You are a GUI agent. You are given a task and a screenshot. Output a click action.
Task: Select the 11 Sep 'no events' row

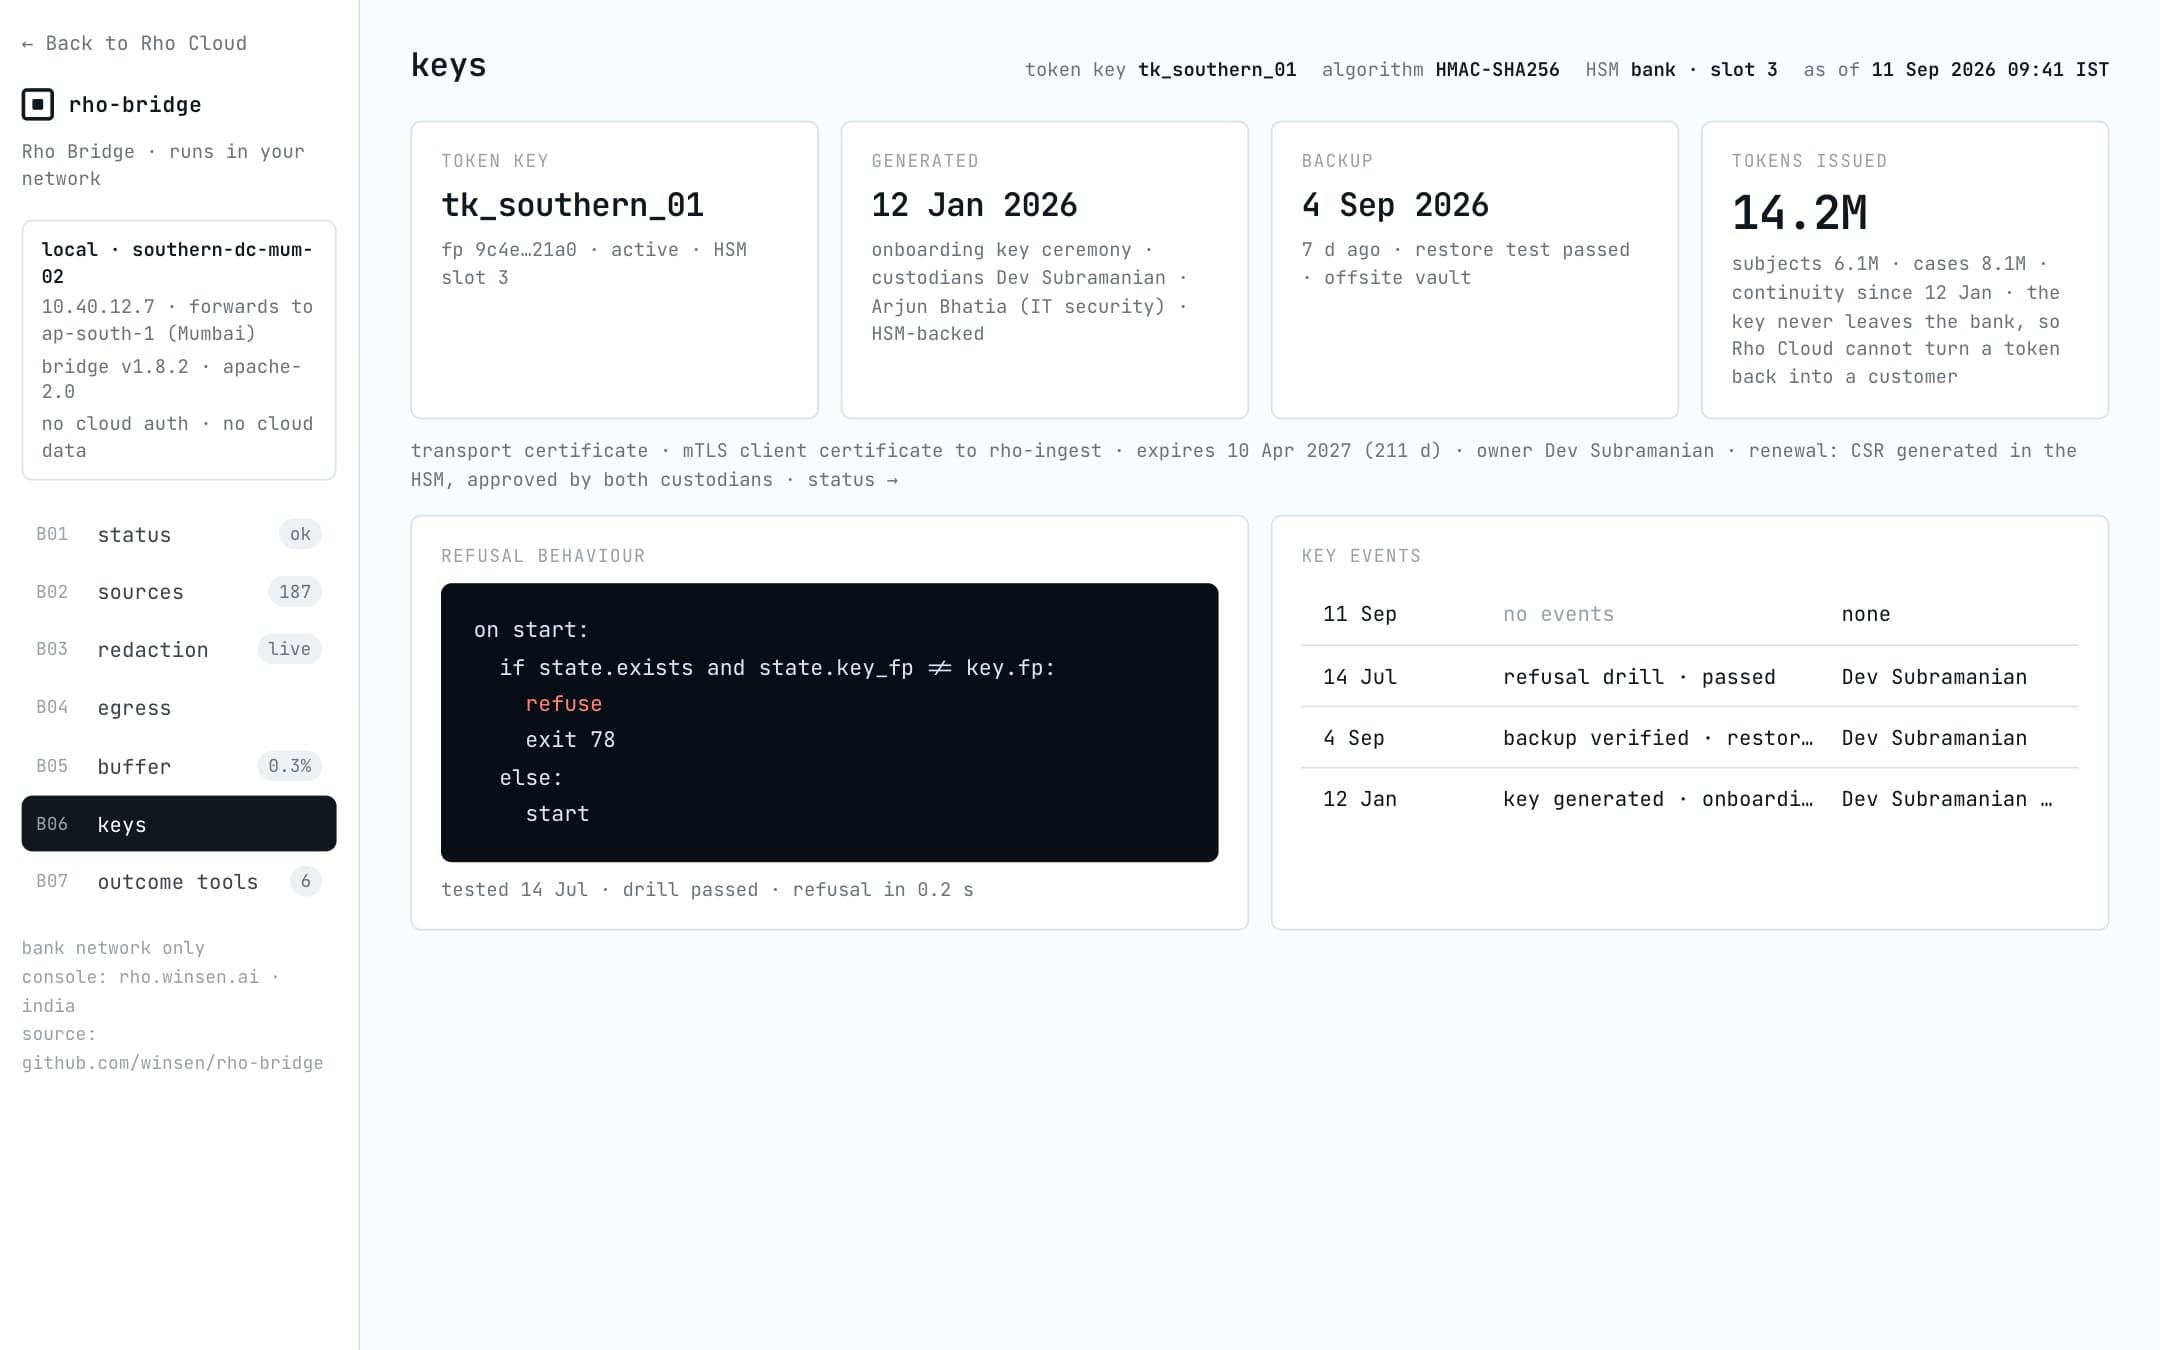1690,614
